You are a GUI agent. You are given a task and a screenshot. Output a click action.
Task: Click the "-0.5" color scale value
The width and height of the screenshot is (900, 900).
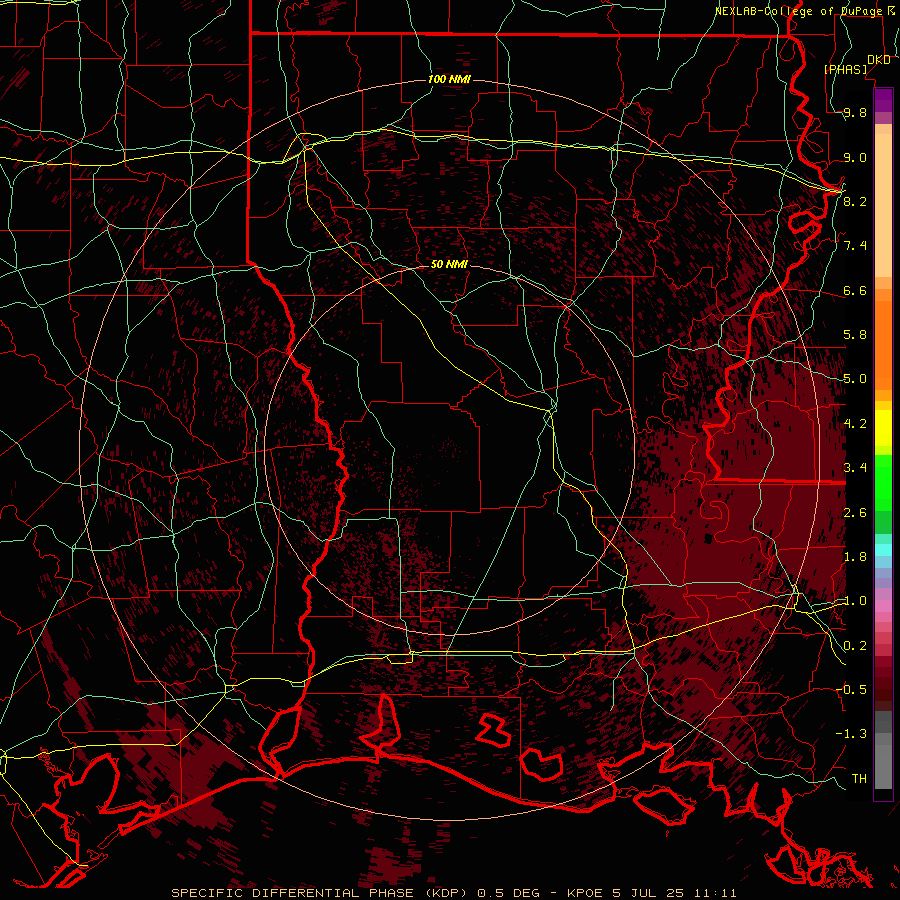tap(851, 690)
